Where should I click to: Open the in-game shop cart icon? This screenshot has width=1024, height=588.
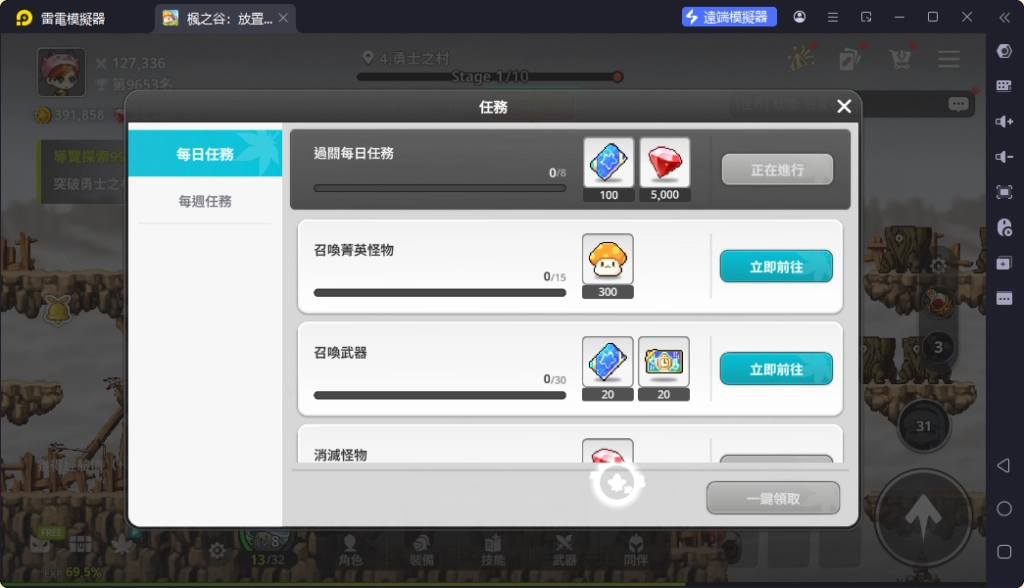(x=899, y=59)
